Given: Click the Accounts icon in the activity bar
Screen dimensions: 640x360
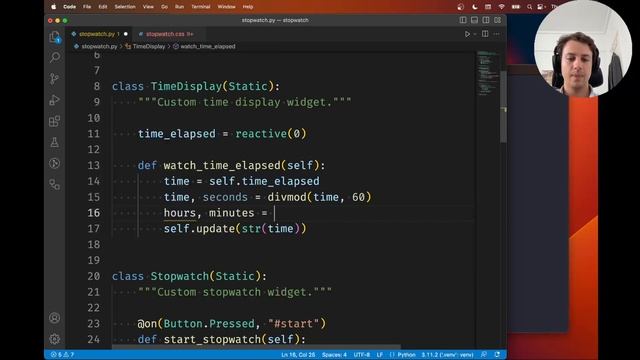Looking at the screenshot, I should [54, 318].
